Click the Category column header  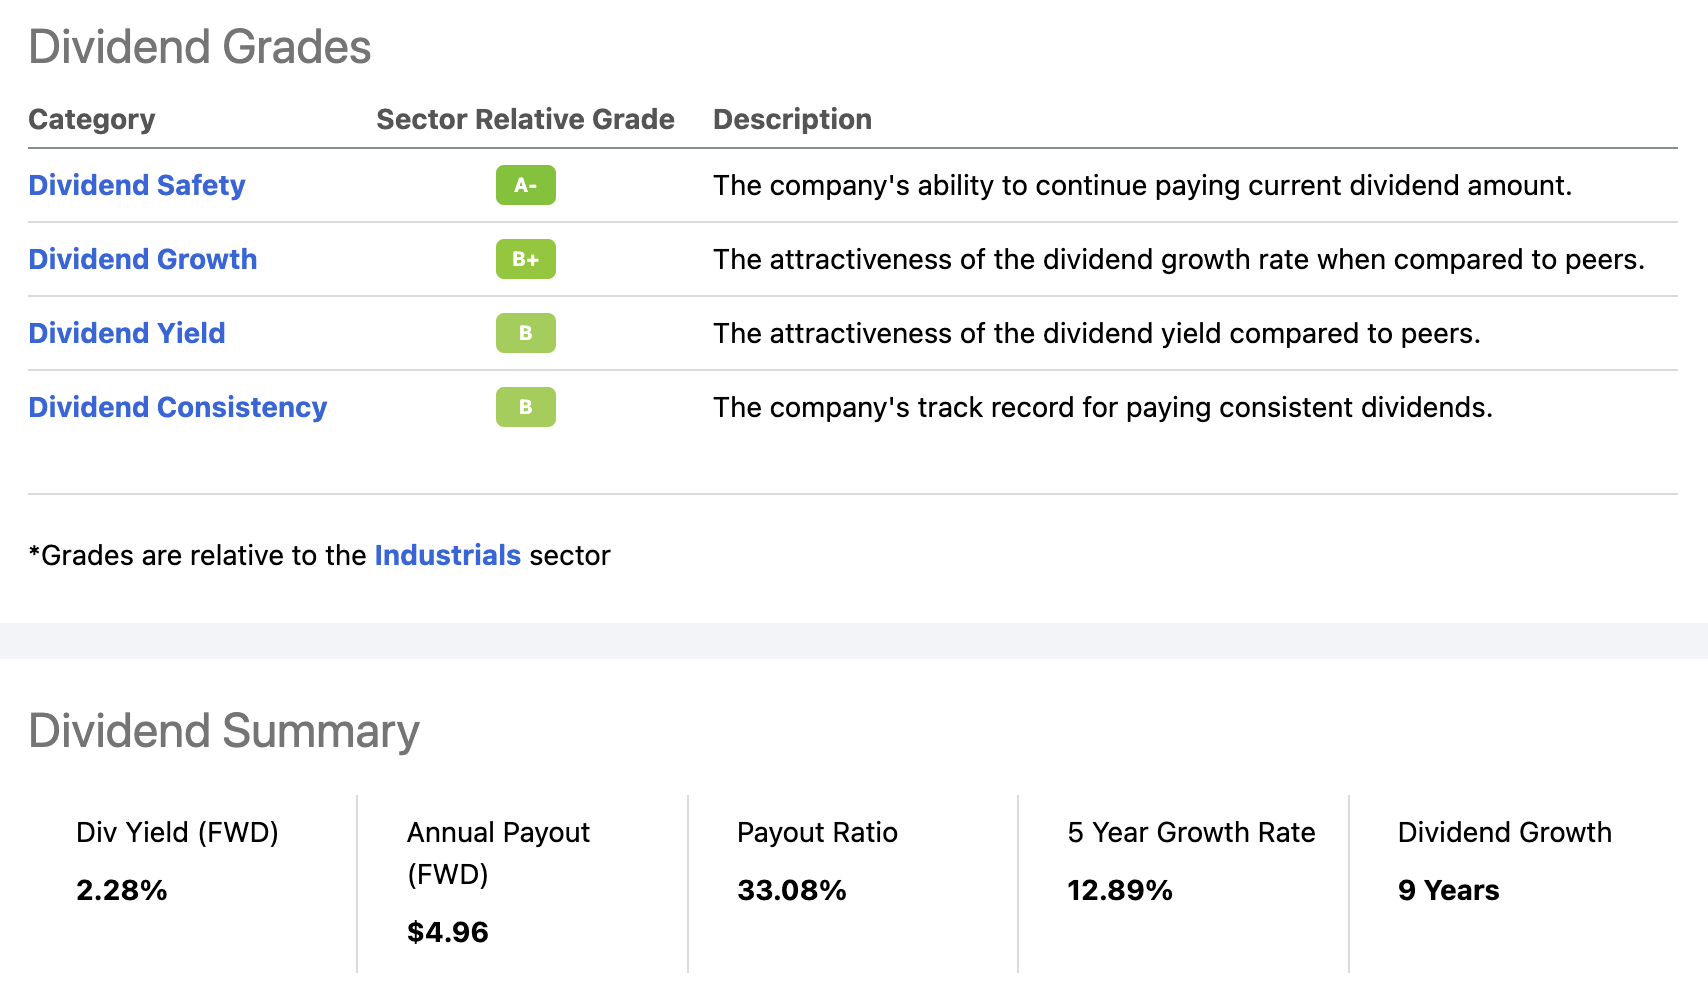pyautogui.click(x=92, y=119)
